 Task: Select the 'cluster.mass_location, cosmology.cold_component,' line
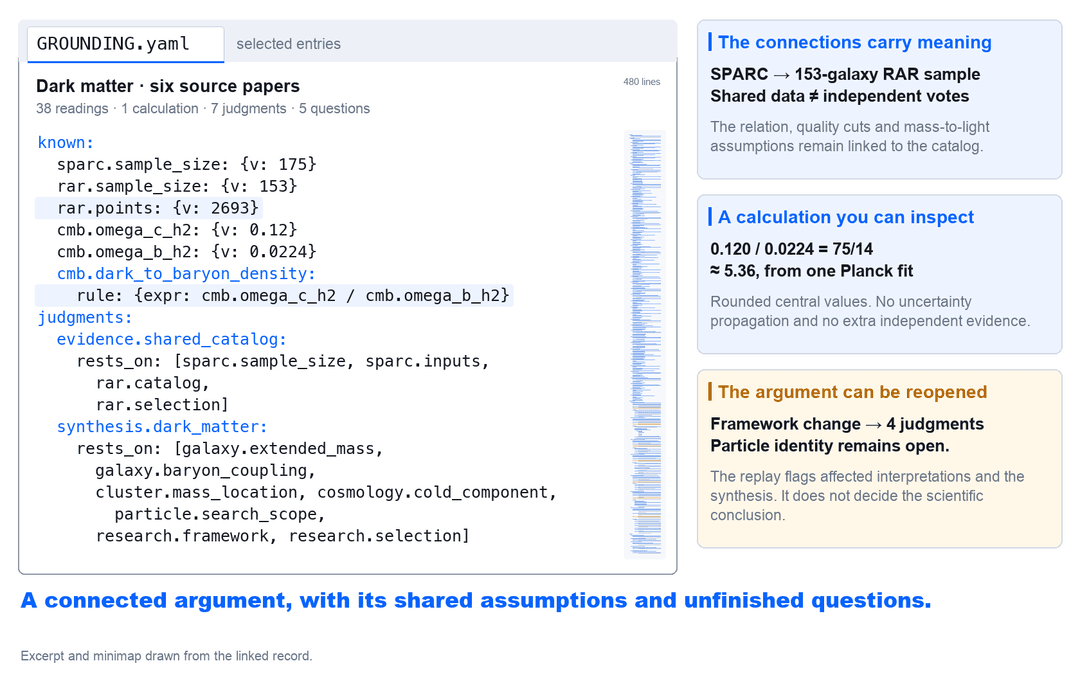326,493
